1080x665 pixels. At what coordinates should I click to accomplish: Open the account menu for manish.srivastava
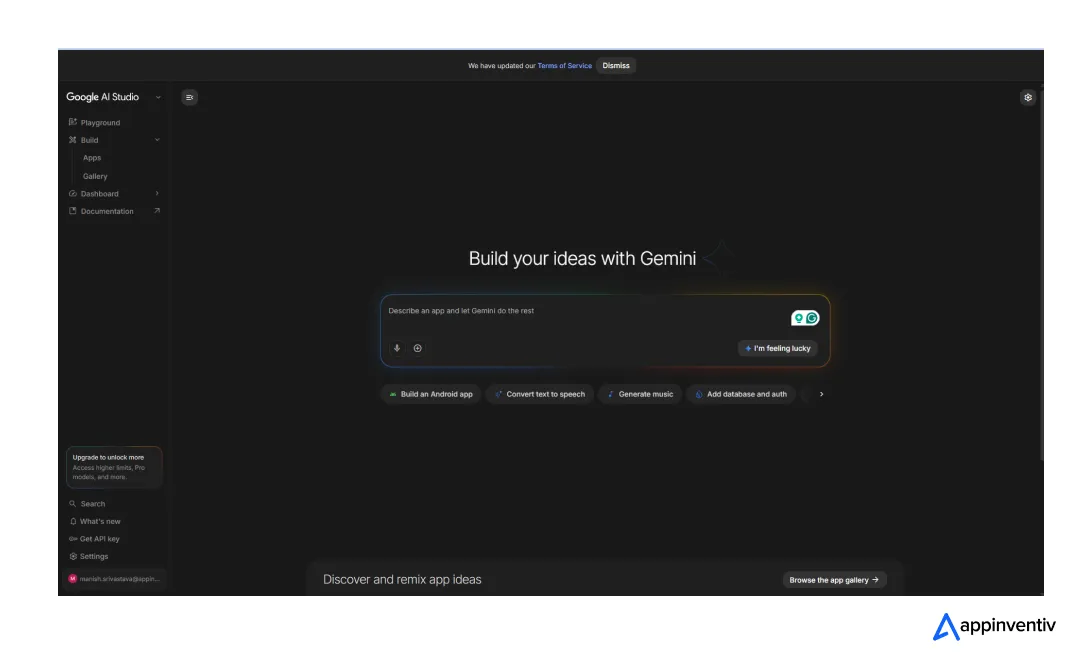click(x=114, y=579)
